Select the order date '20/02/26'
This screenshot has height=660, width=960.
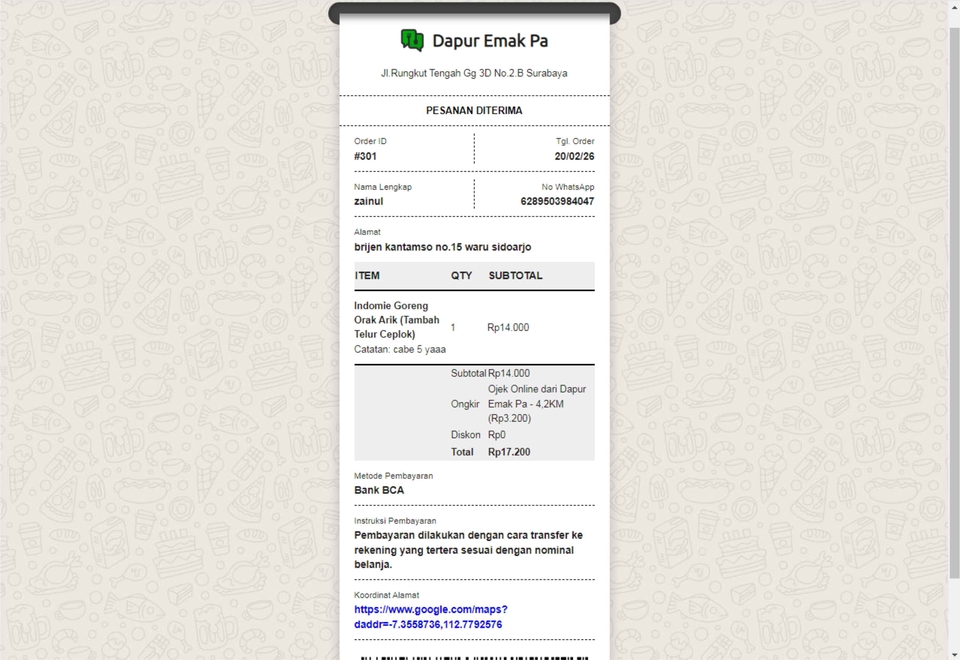[574, 156]
